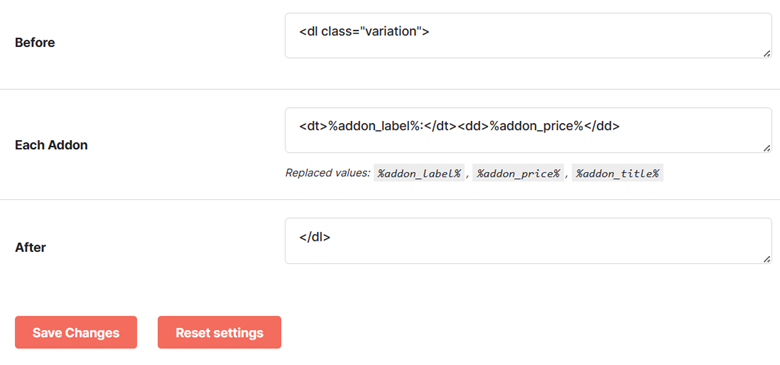
Task: Click the After textarea resize corner
Action: click(767, 259)
